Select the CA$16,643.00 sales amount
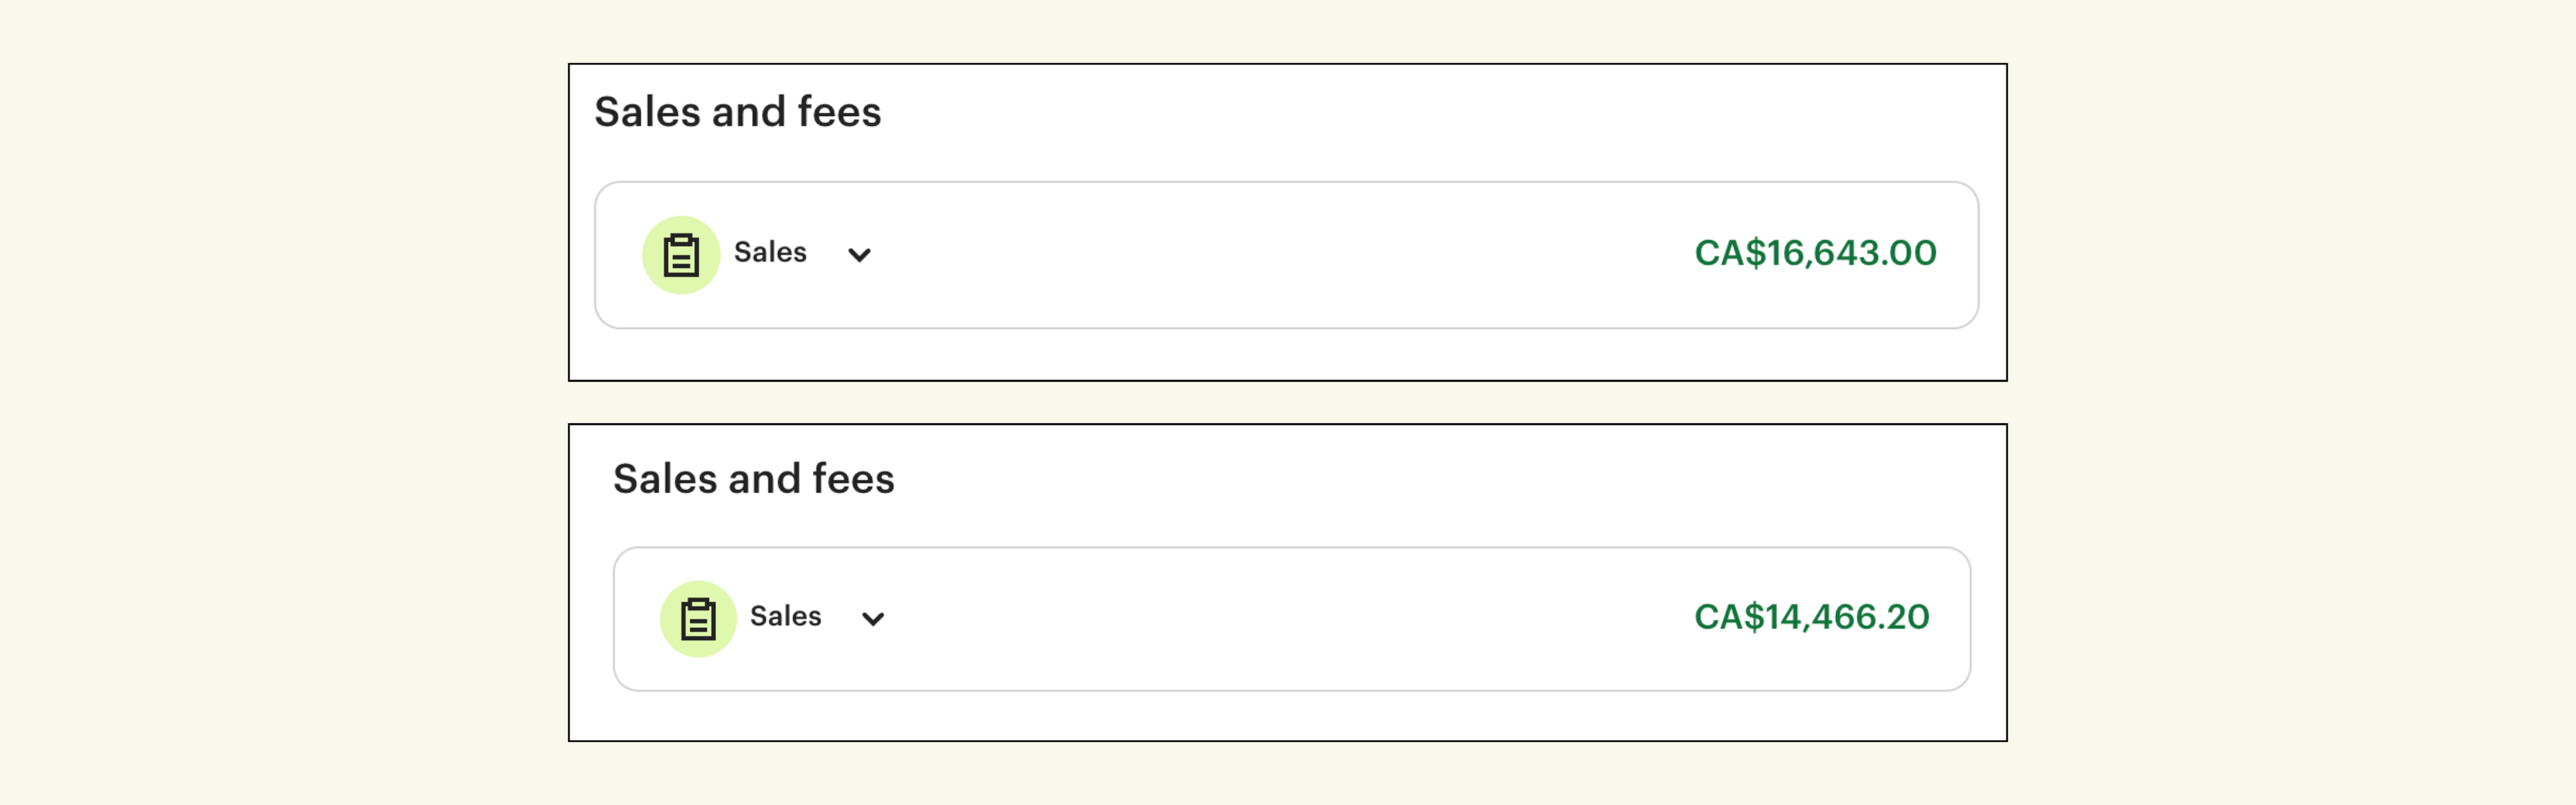 click(x=1815, y=253)
